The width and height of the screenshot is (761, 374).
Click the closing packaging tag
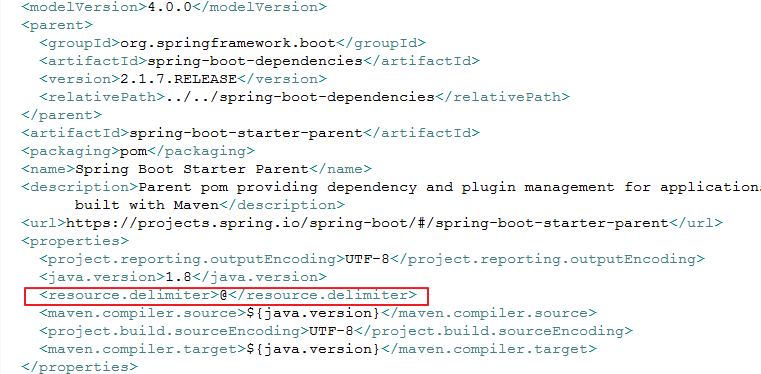(x=201, y=151)
